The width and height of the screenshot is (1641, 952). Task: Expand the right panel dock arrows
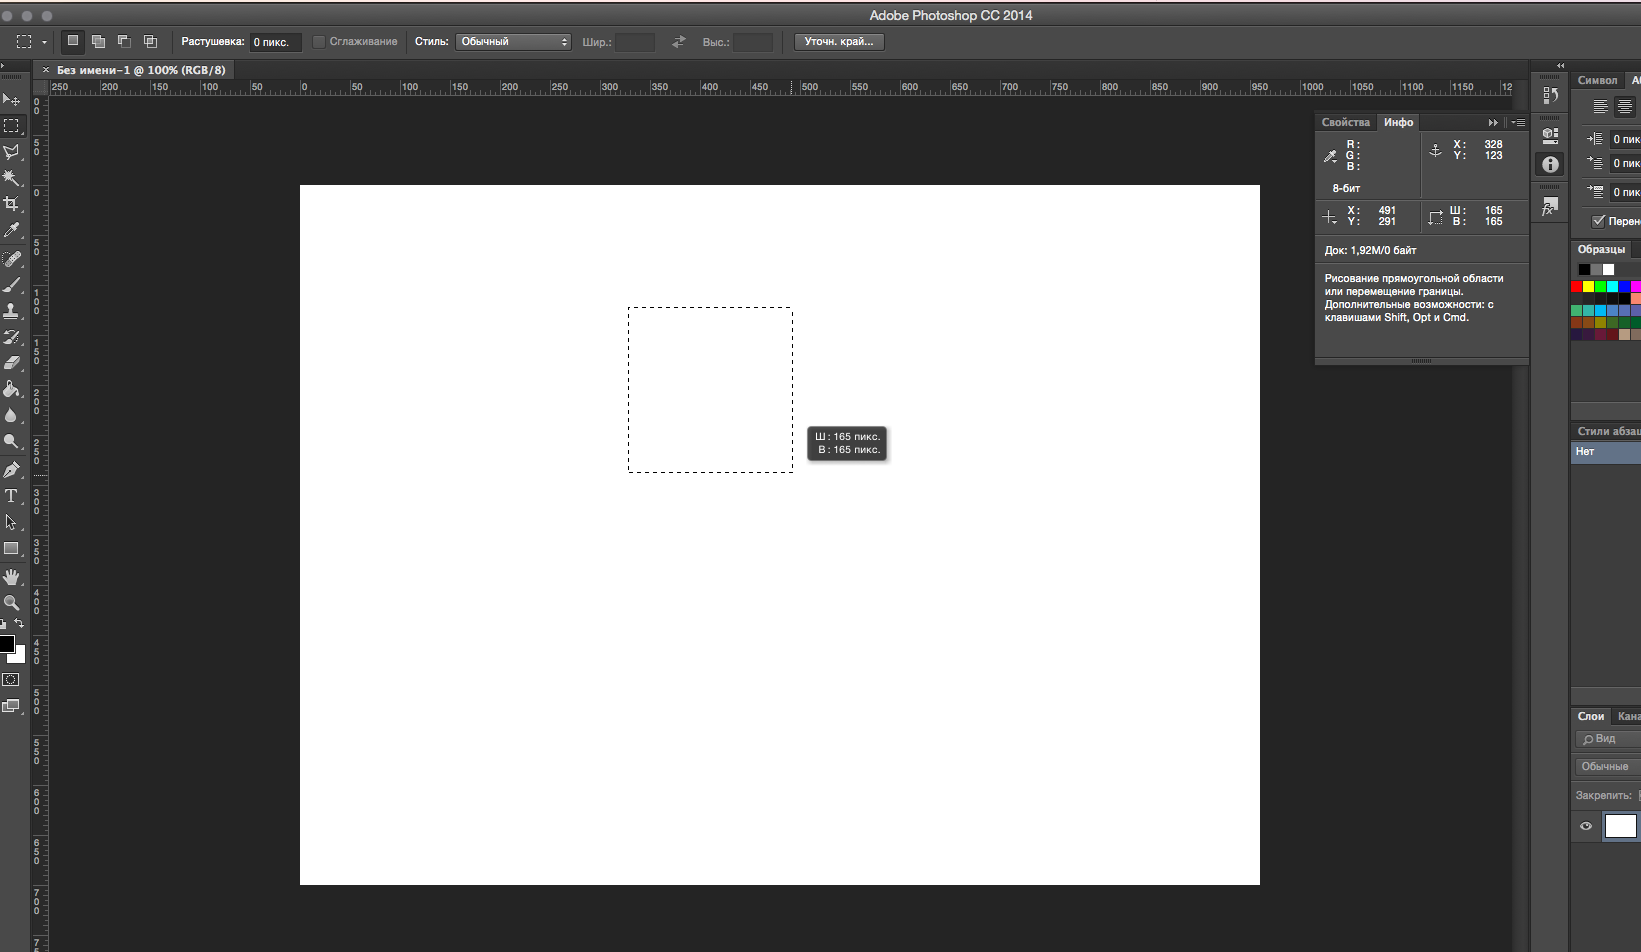click(1560, 65)
